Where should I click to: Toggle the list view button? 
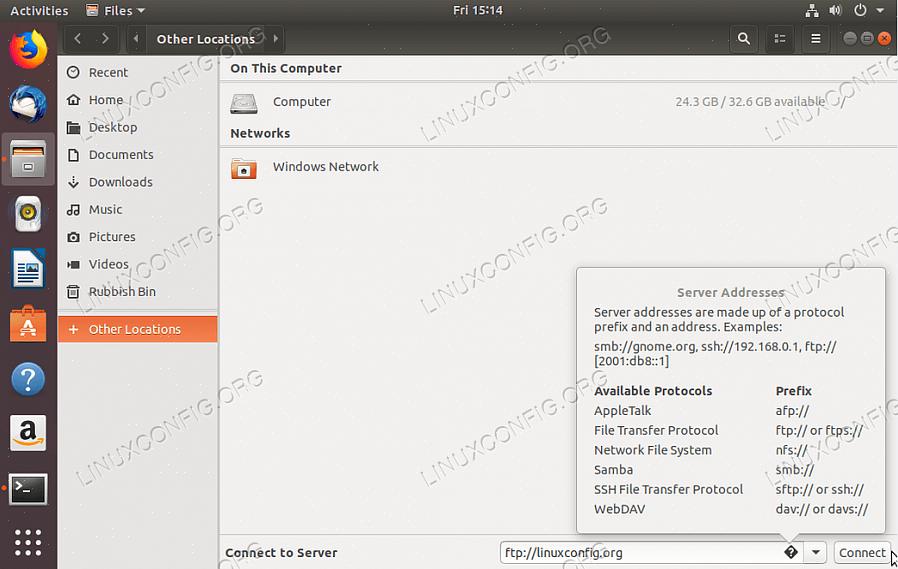(x=780, y=39)
